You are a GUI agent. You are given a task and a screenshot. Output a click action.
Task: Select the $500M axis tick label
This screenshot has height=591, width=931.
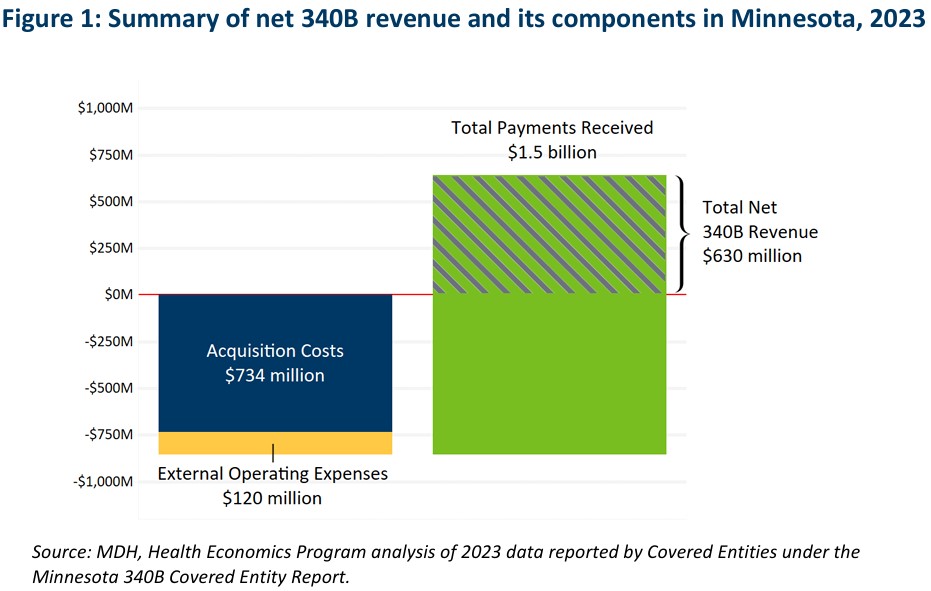[110, 201]
